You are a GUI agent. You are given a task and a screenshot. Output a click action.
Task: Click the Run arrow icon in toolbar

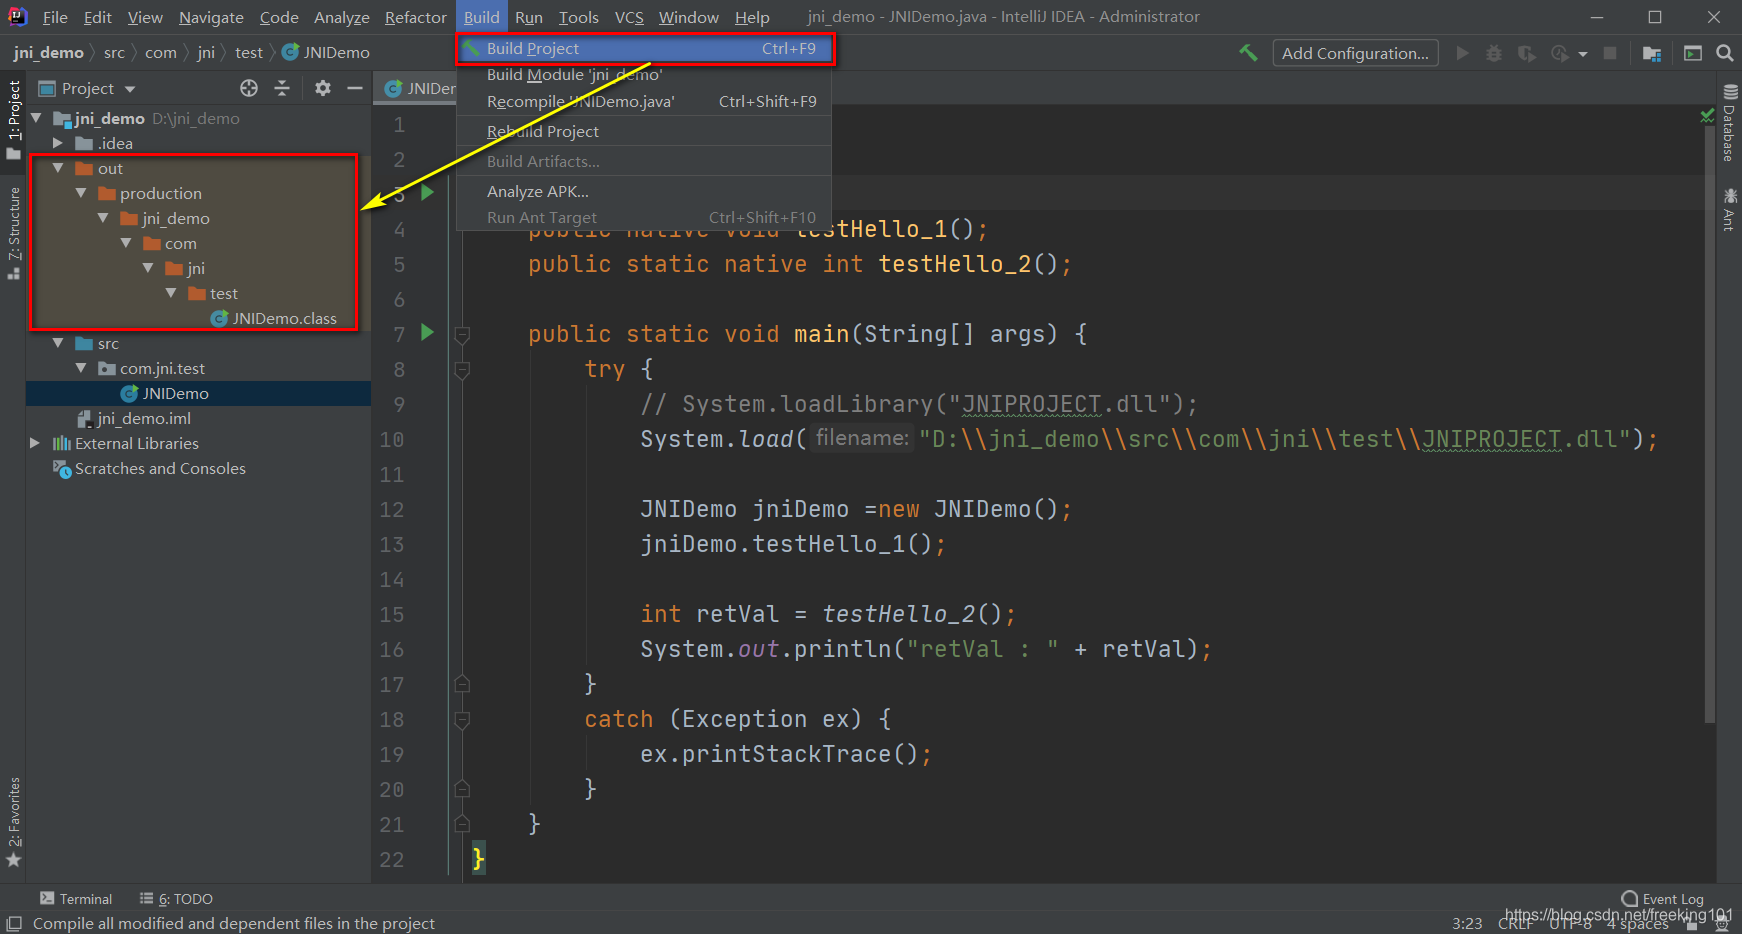point(1462,53)
